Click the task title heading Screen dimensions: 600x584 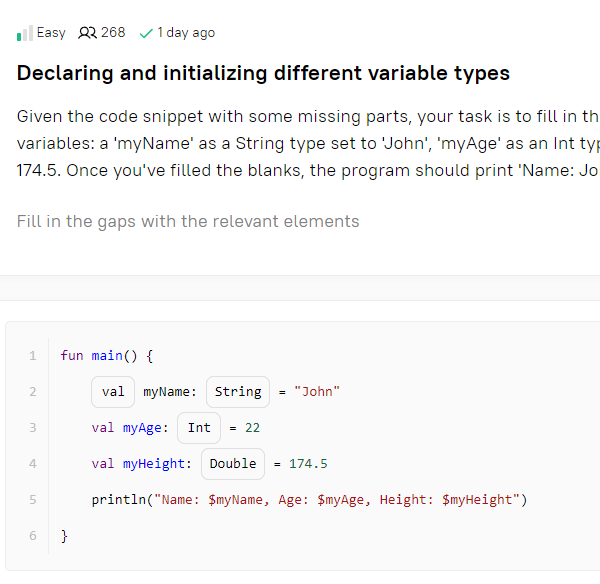click(x=263, y=73)
